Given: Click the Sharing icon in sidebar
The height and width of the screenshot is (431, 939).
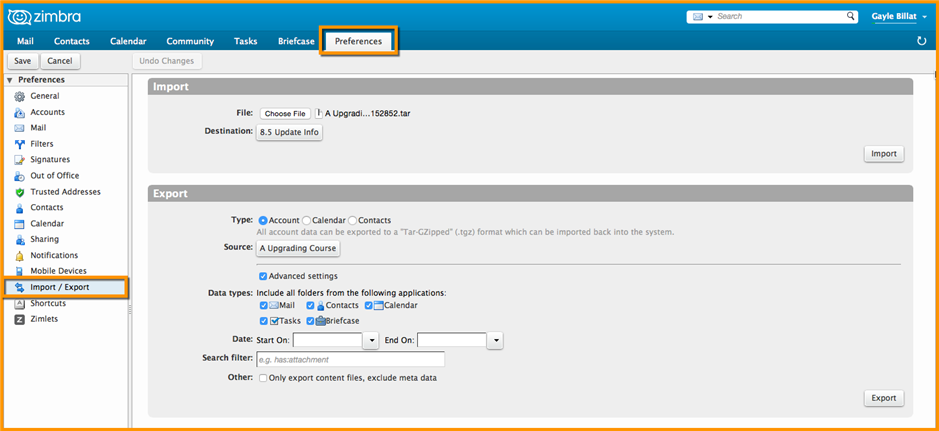Looking at the screenshot, I should tap(19, 239).
